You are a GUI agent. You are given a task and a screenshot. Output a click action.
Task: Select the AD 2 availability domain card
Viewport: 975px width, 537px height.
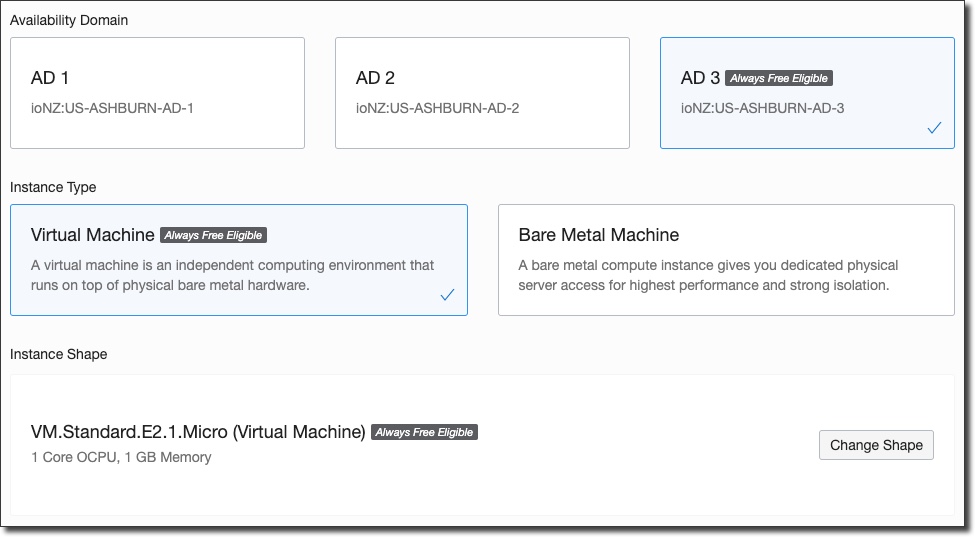tap(482, 93)
